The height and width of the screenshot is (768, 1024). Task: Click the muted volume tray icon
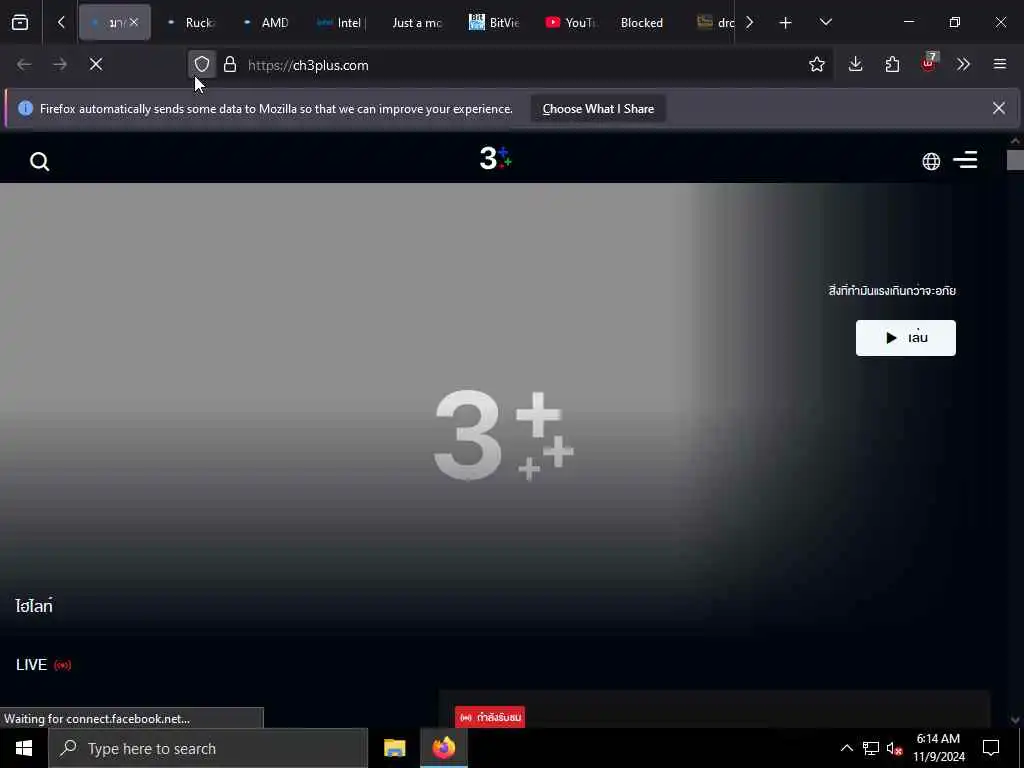tap(894, 748)
